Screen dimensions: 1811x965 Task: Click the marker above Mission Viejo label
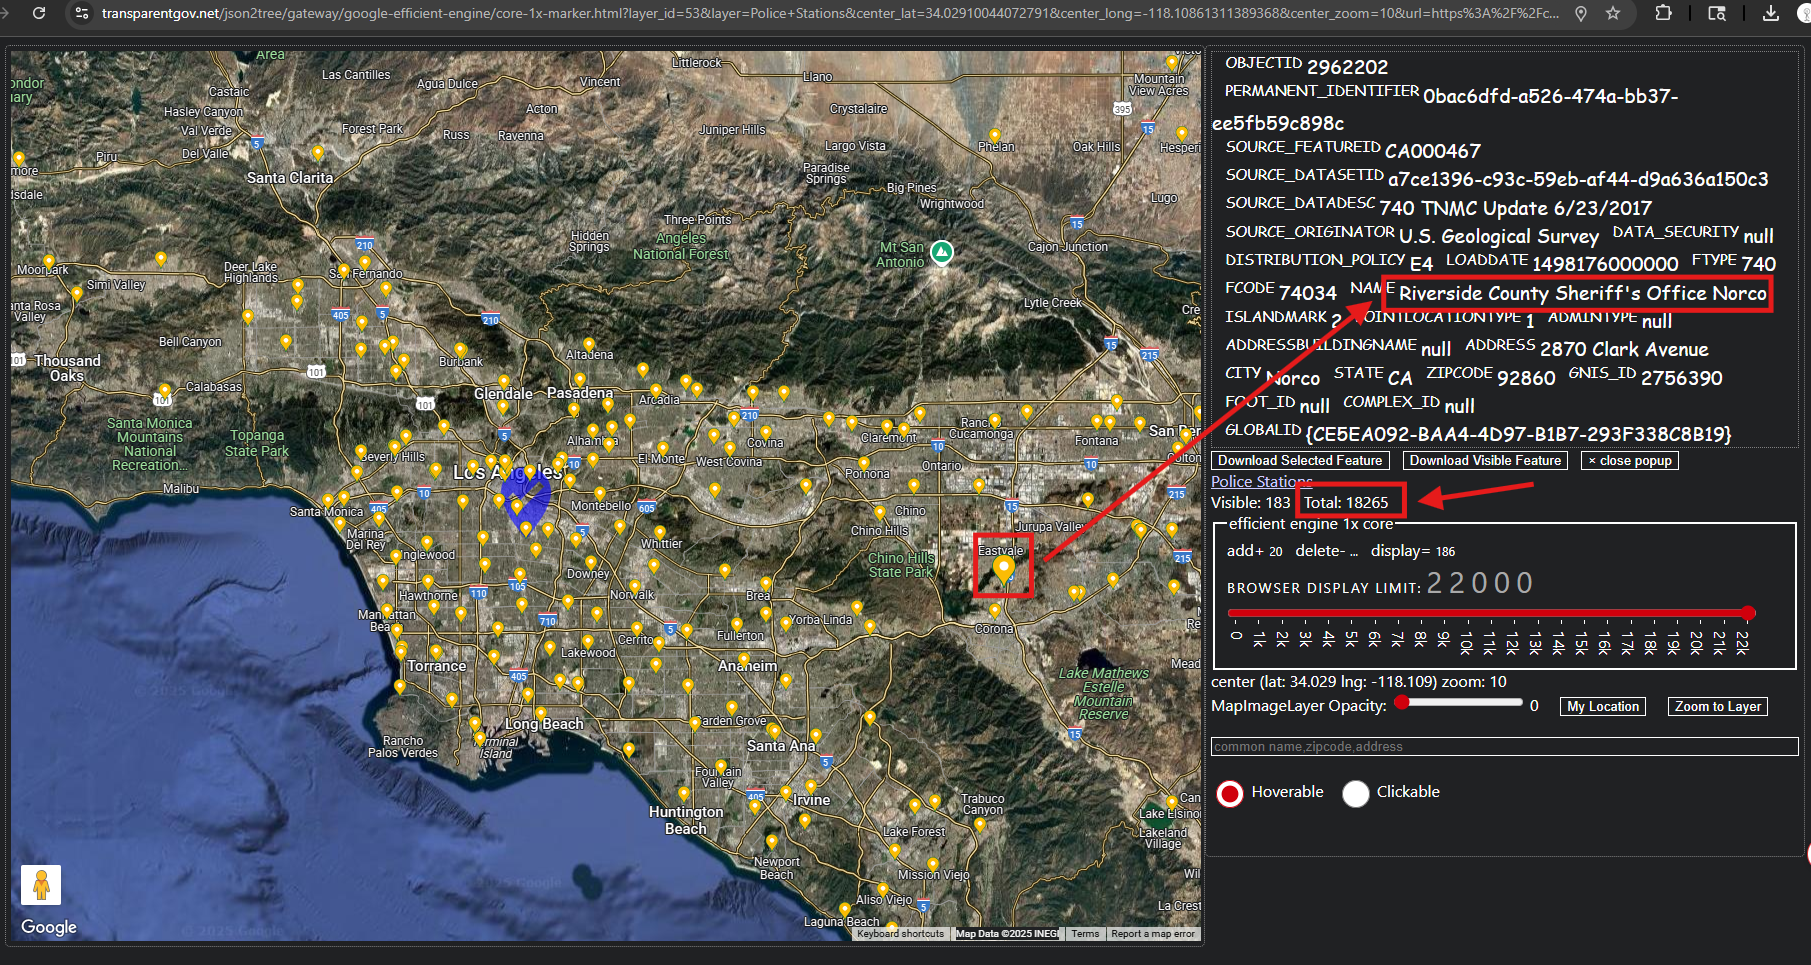click(932, 864)
